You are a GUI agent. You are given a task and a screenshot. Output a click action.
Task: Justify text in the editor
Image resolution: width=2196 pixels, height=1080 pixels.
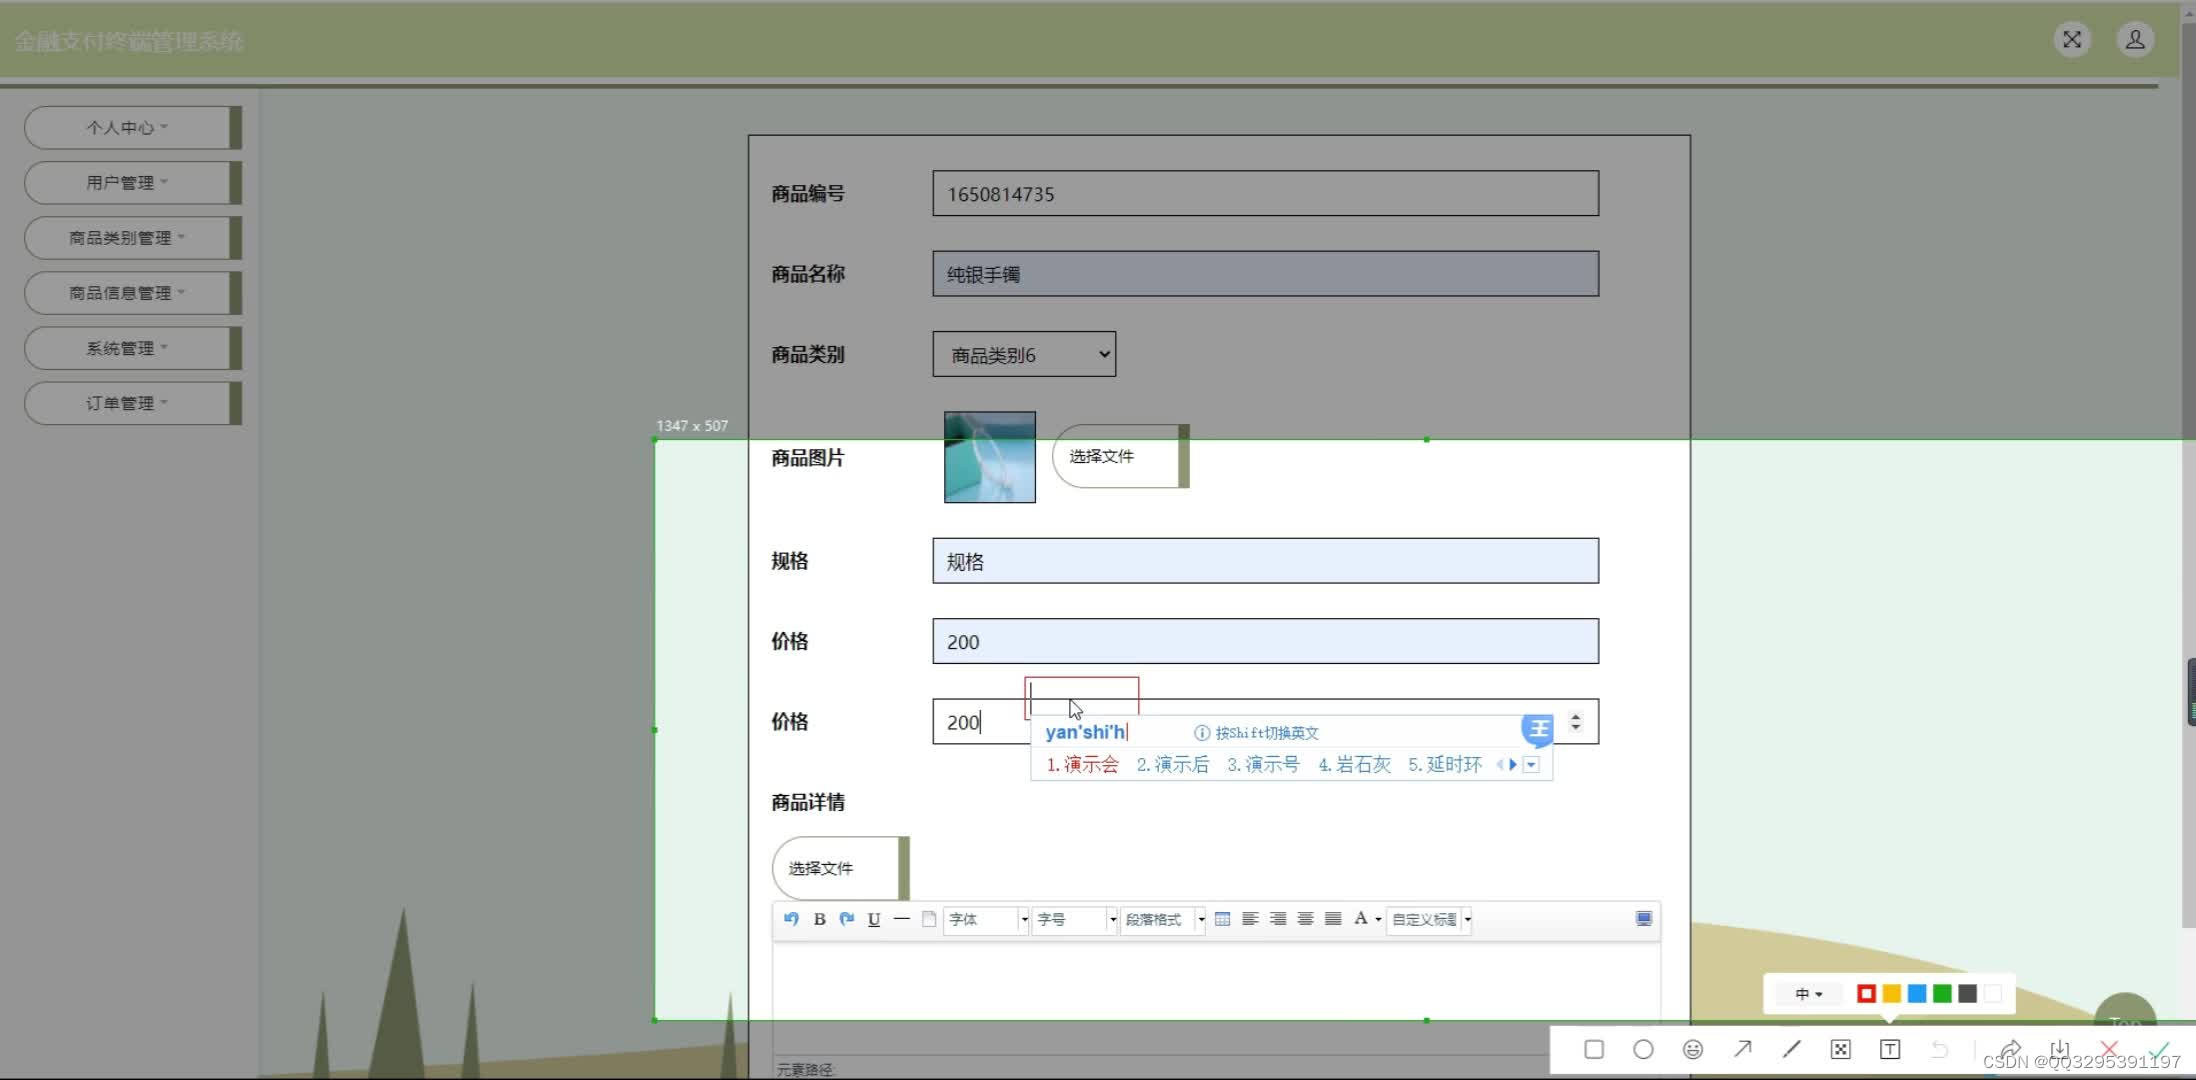(1333, 919)
